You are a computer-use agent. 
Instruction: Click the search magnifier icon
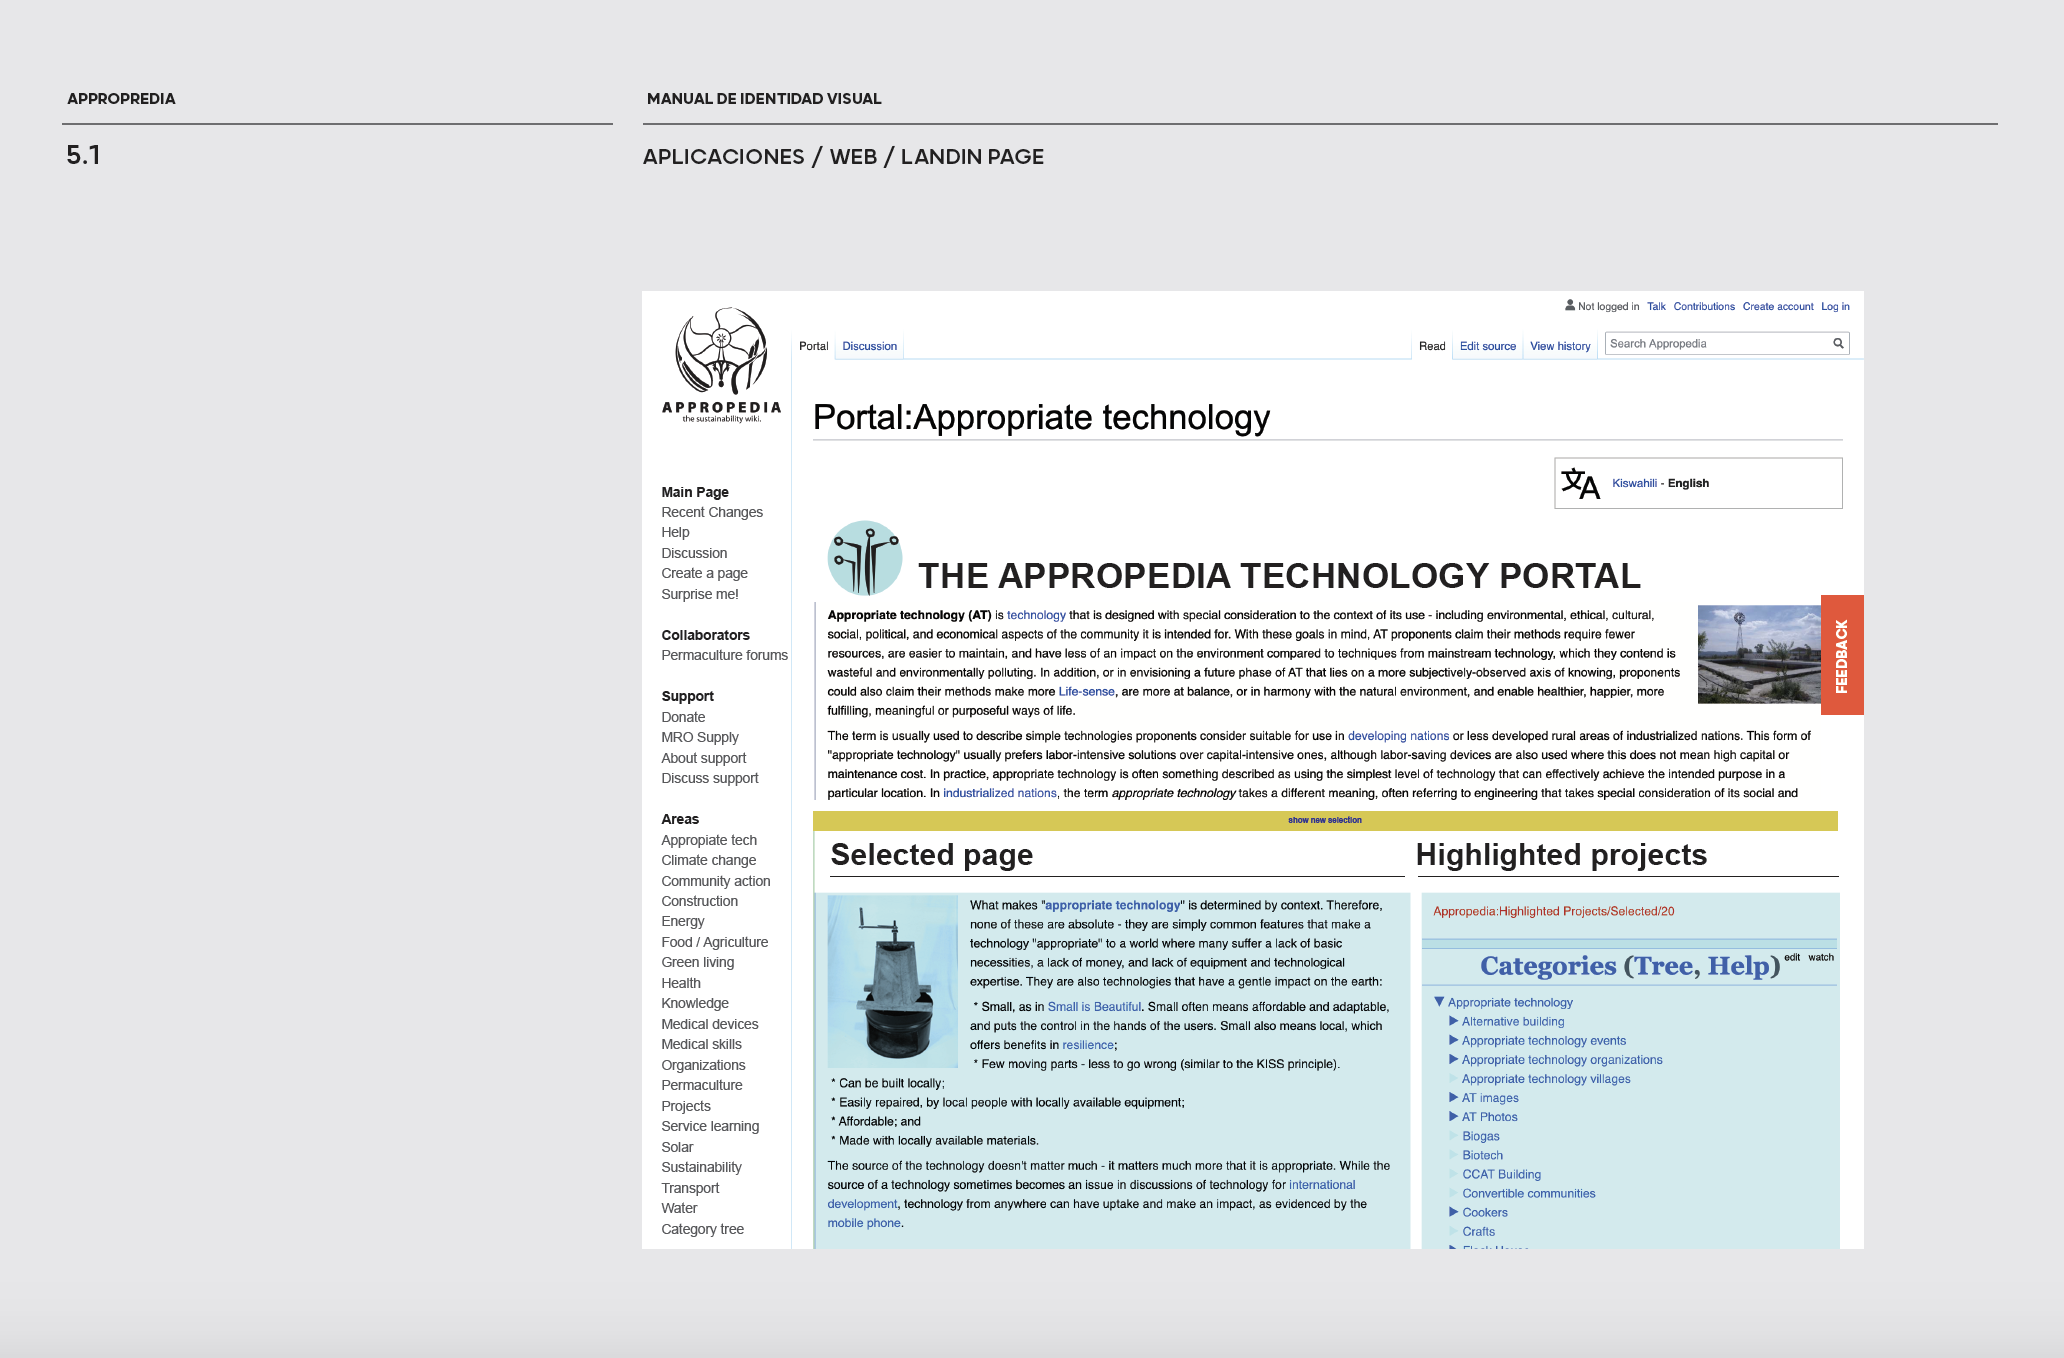[1838, 344]
